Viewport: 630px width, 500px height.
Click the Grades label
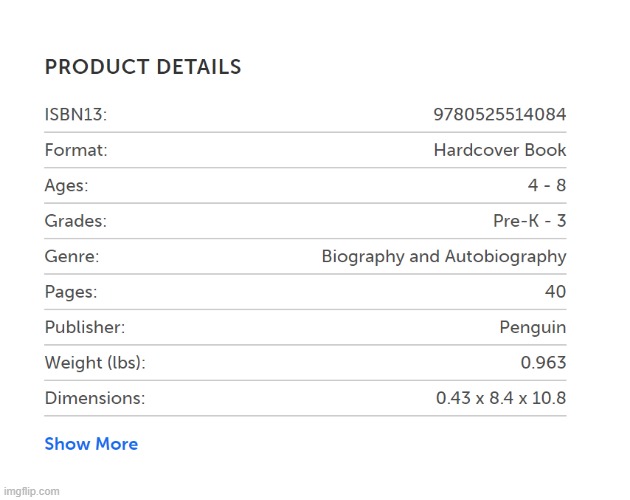click(75, 221)
